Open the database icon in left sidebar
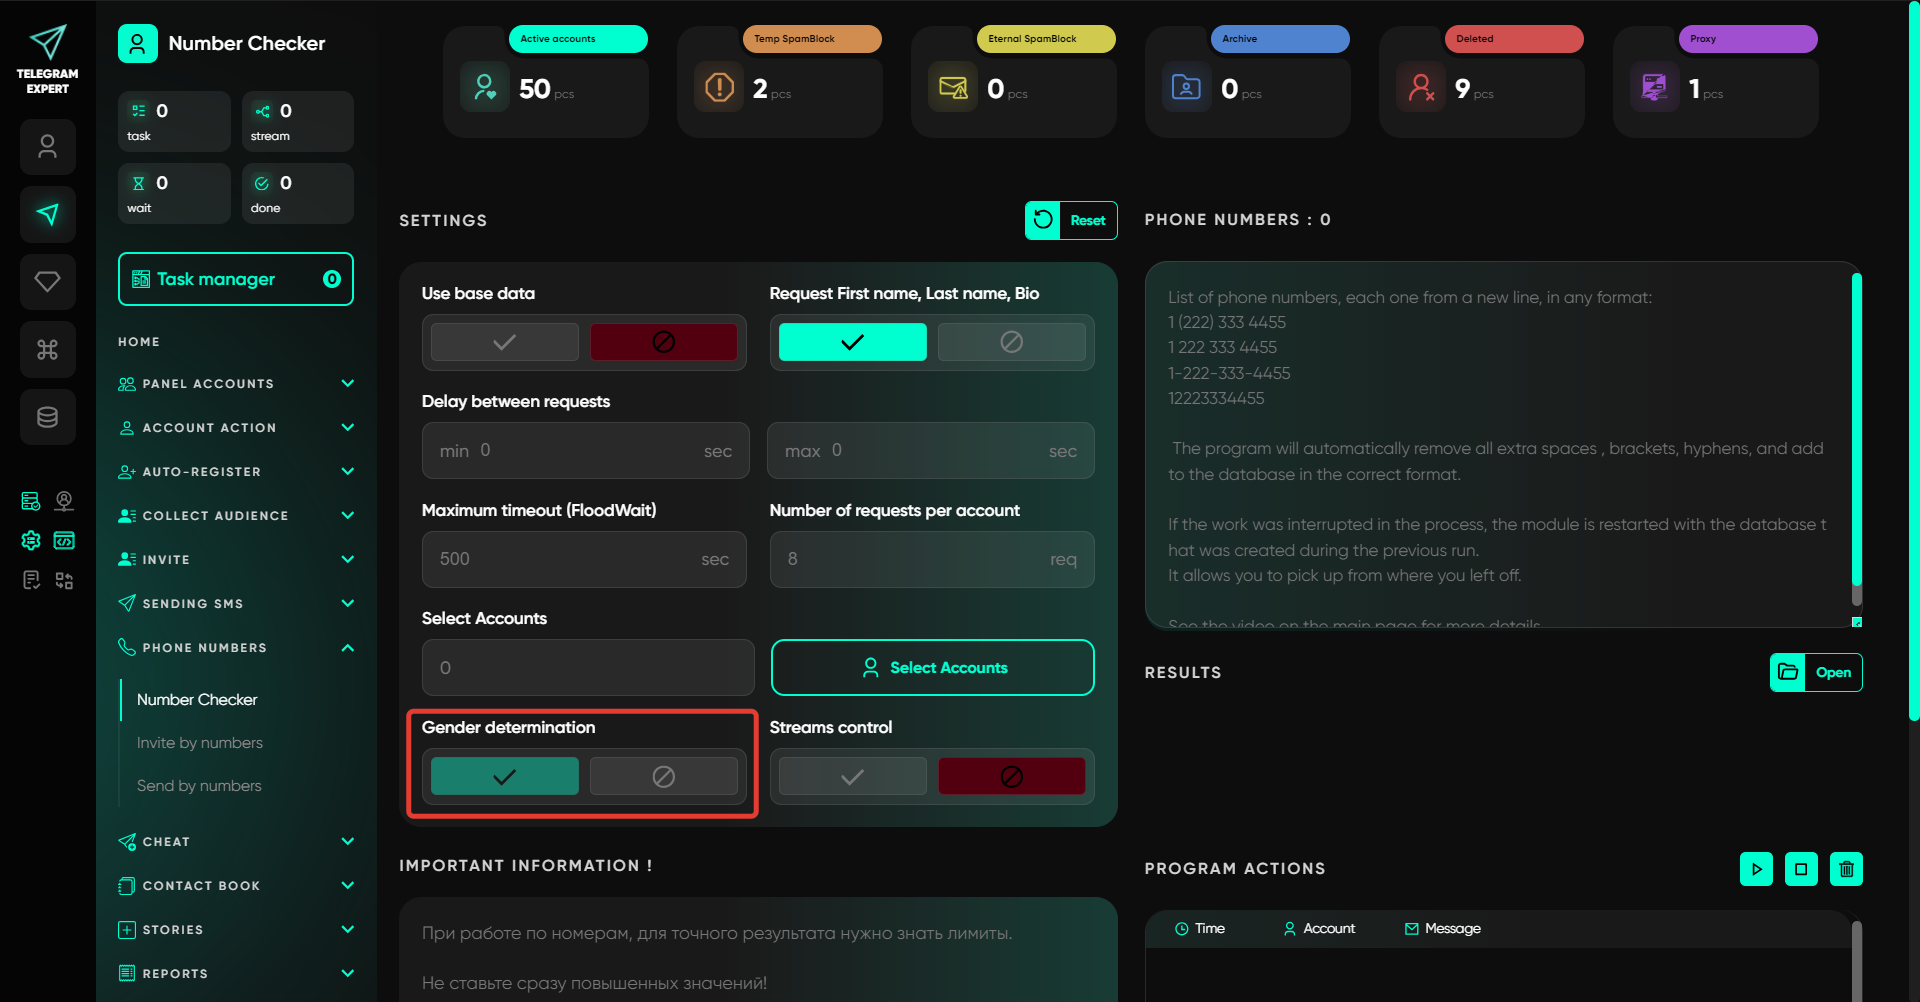Screen dimensions: 1920x1002 coord(47,417)
